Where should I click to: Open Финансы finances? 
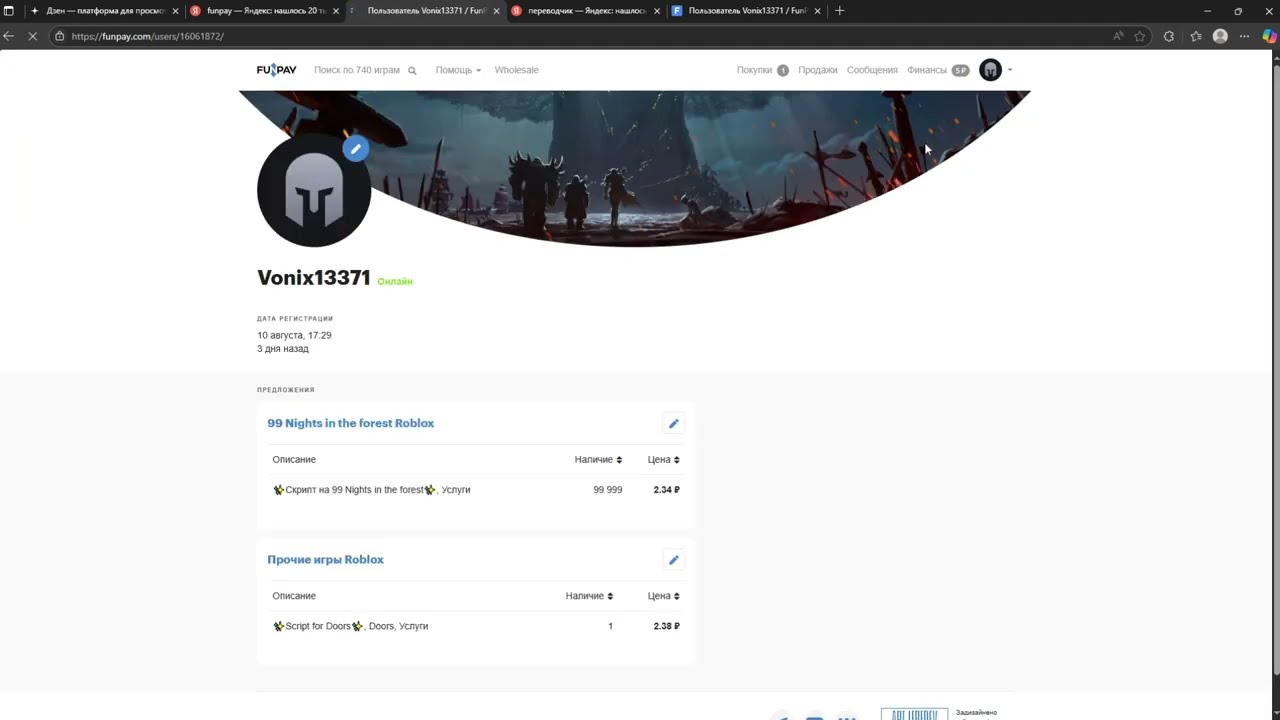[937, 70]
